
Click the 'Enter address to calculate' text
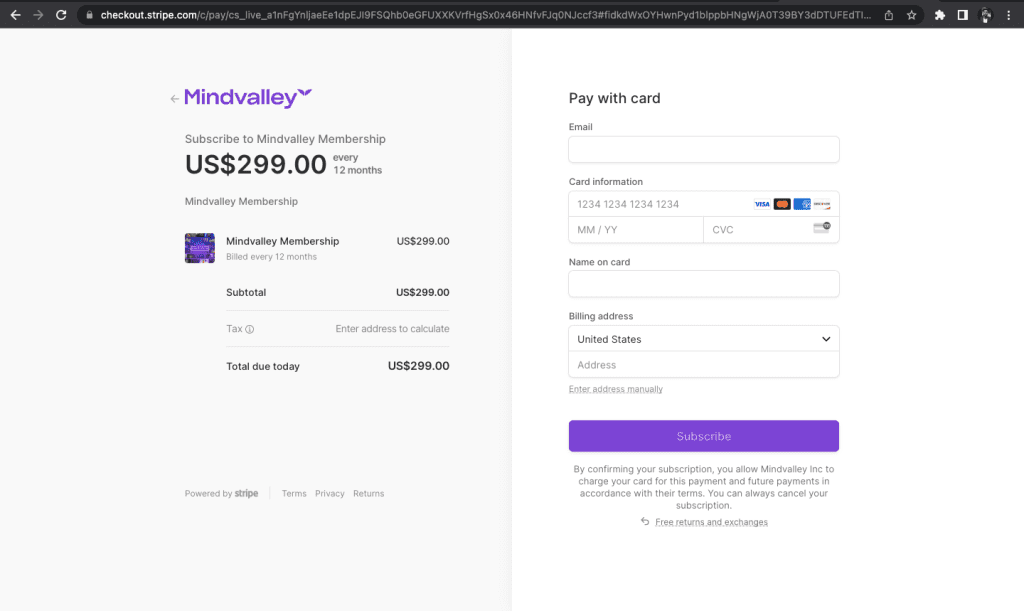coord(392,329)
